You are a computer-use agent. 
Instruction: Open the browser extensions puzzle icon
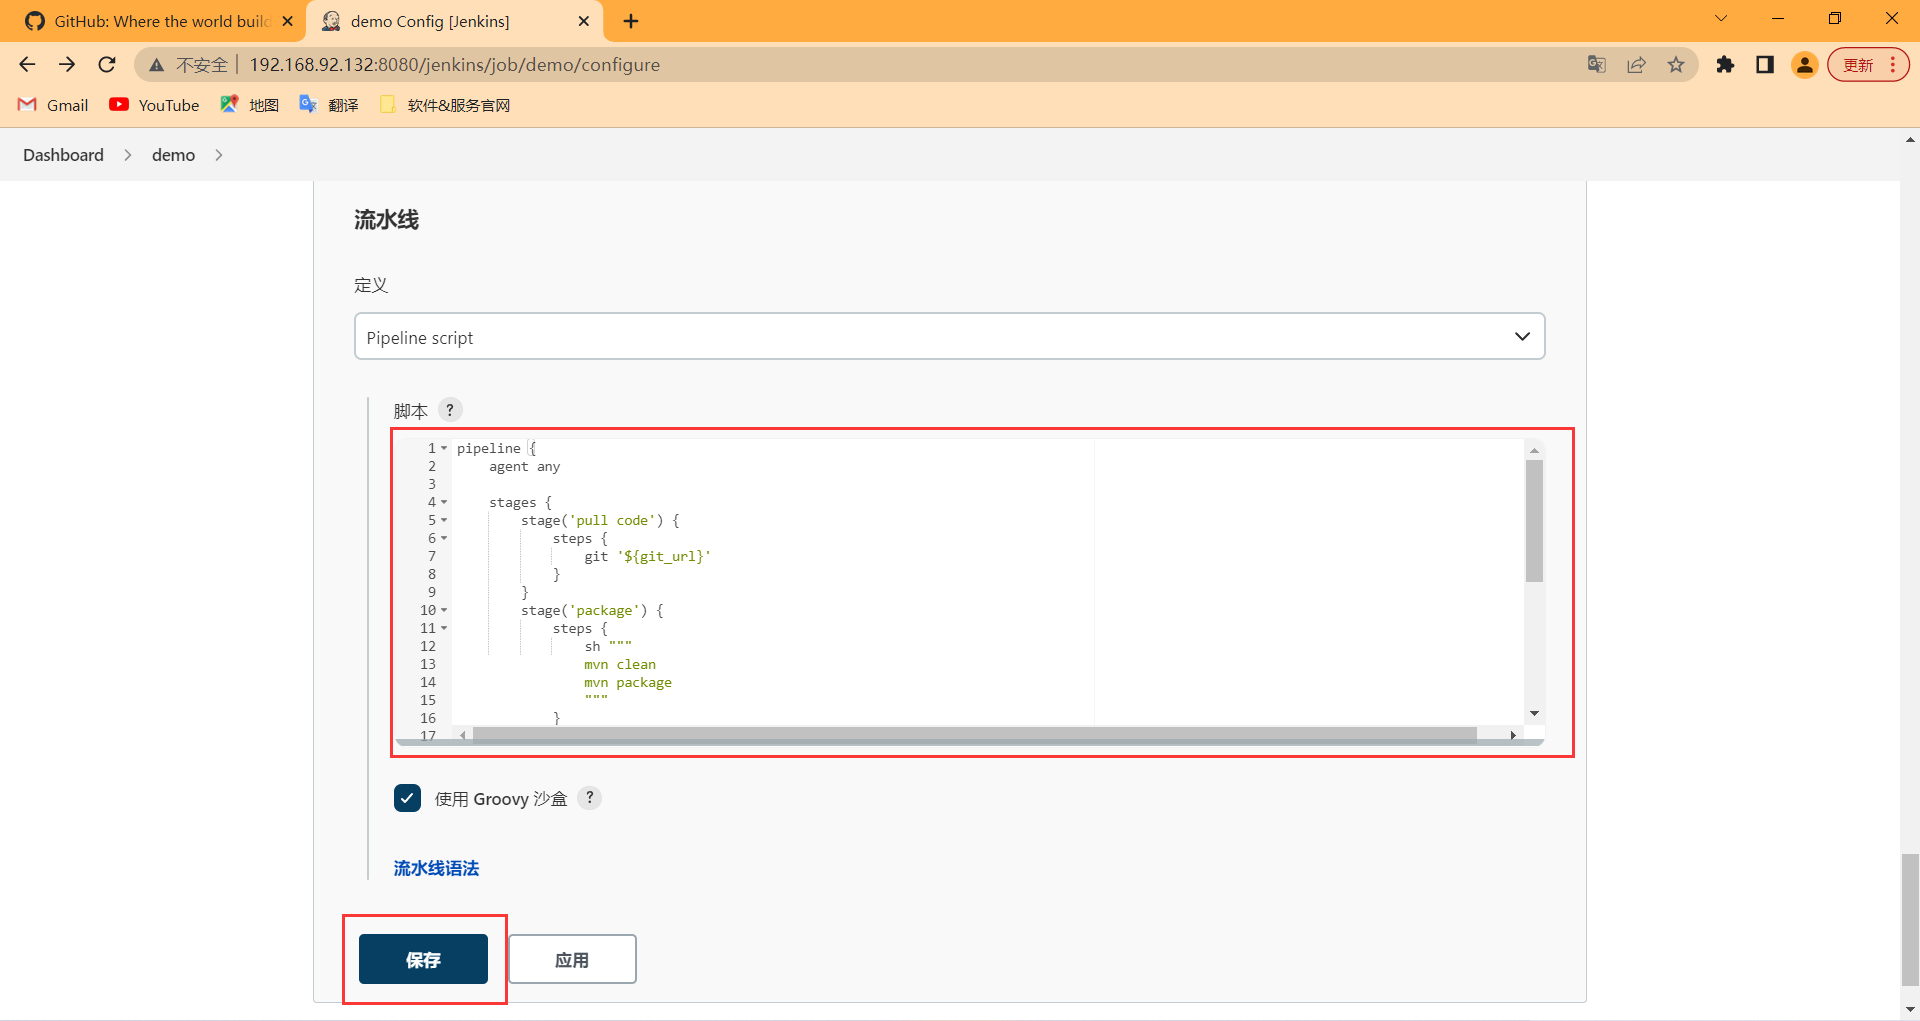1725,65
